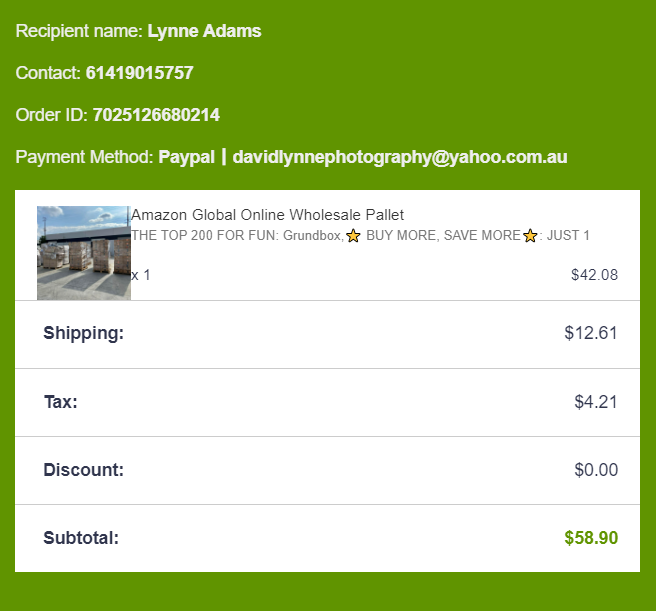
Task: Click the tax amount $4.21
Action: coord(596,402)
